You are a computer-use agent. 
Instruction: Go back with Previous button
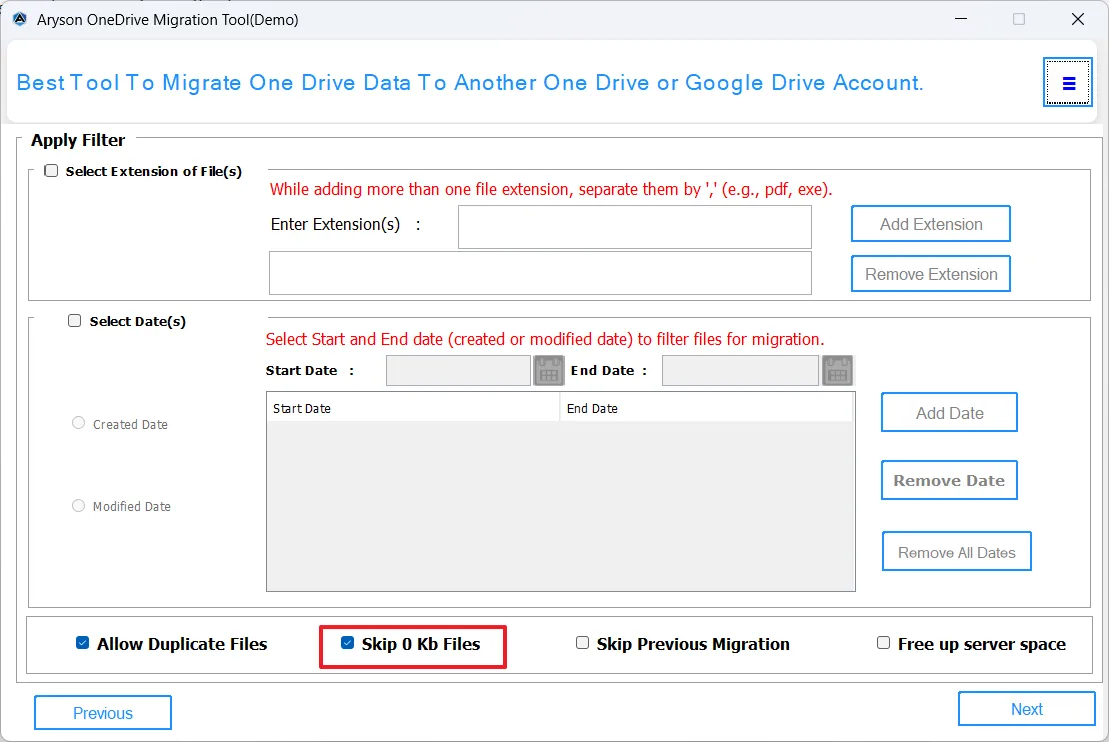(103, 713)
